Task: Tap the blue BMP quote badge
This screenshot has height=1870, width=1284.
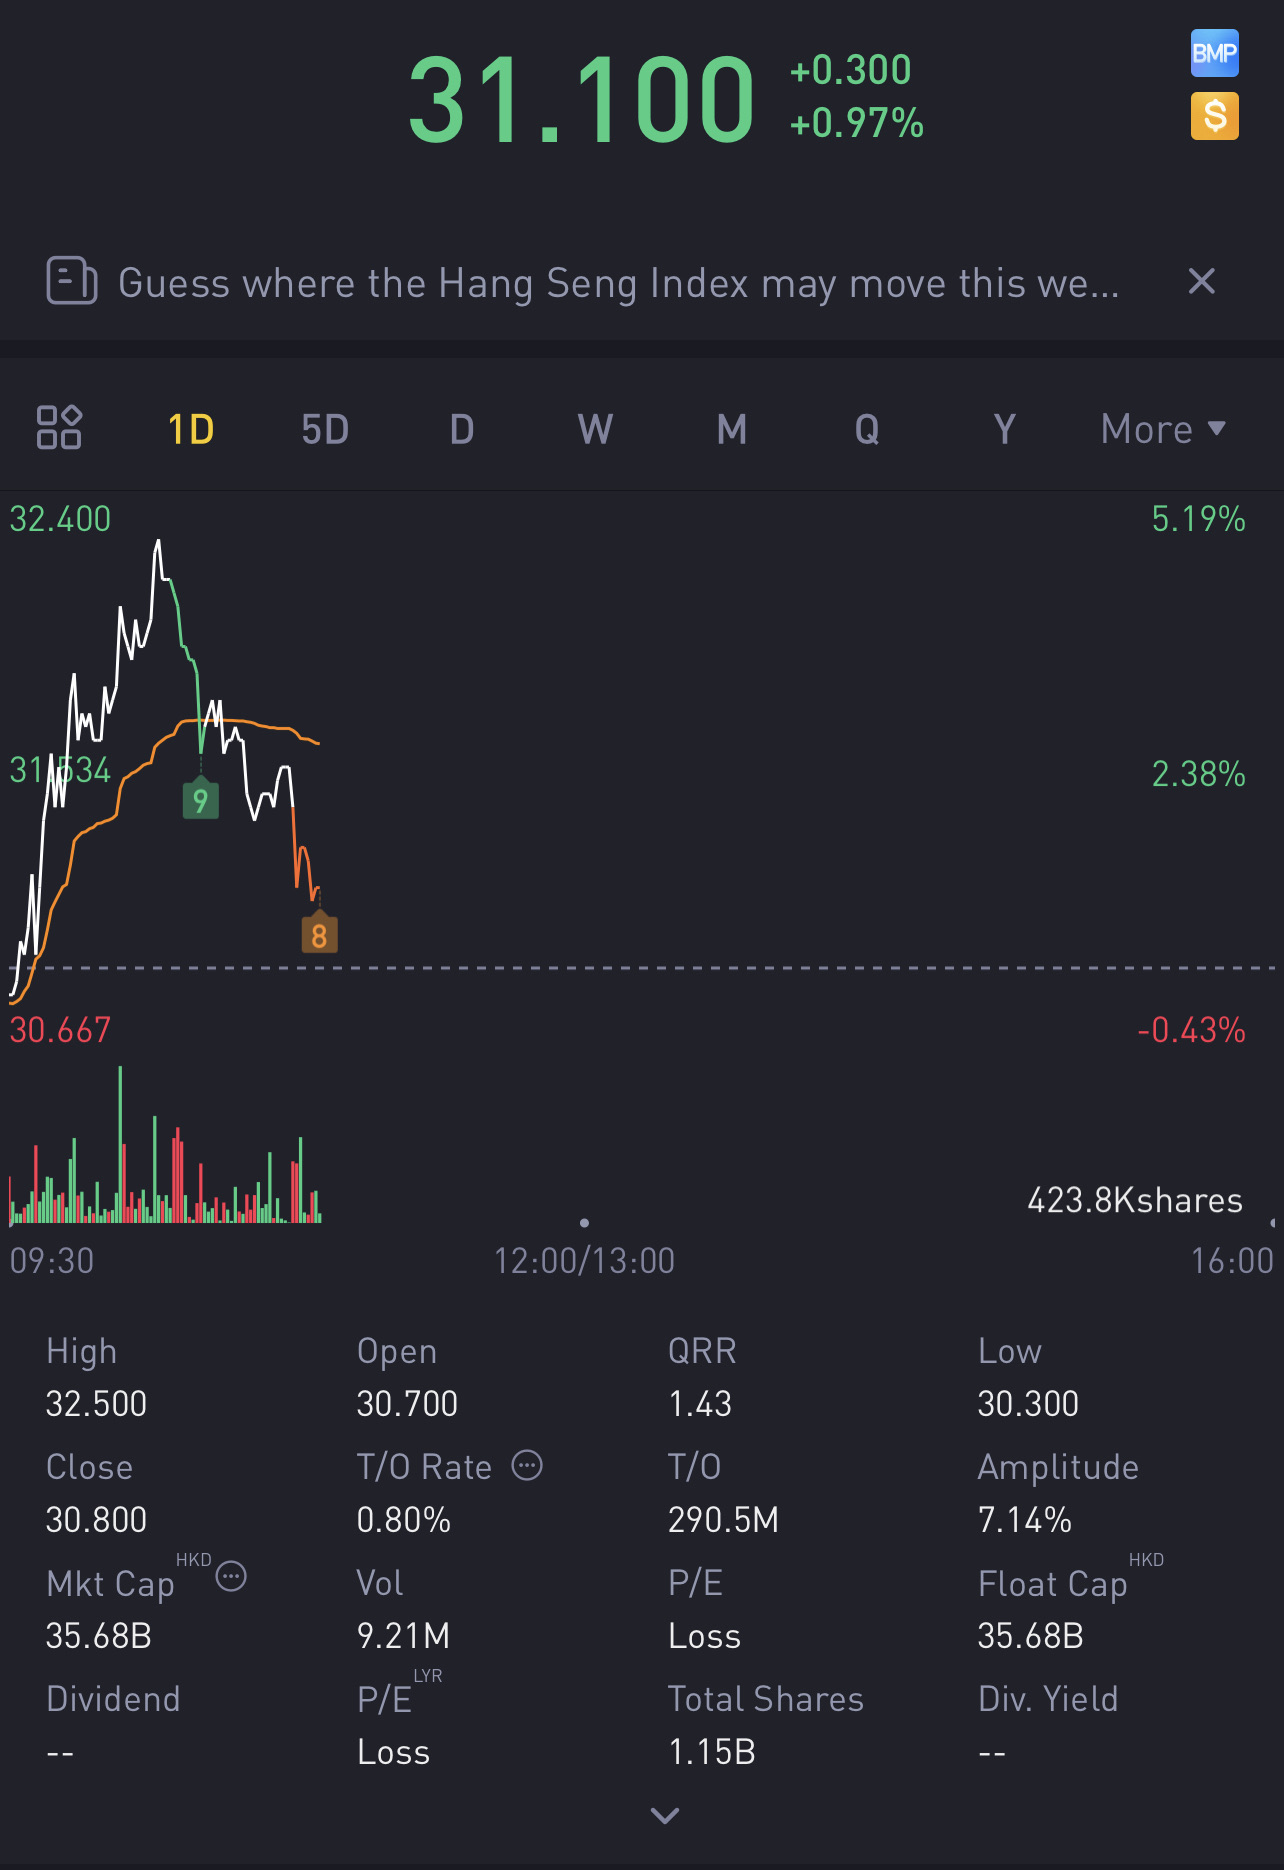Action: pos(1214,53)
